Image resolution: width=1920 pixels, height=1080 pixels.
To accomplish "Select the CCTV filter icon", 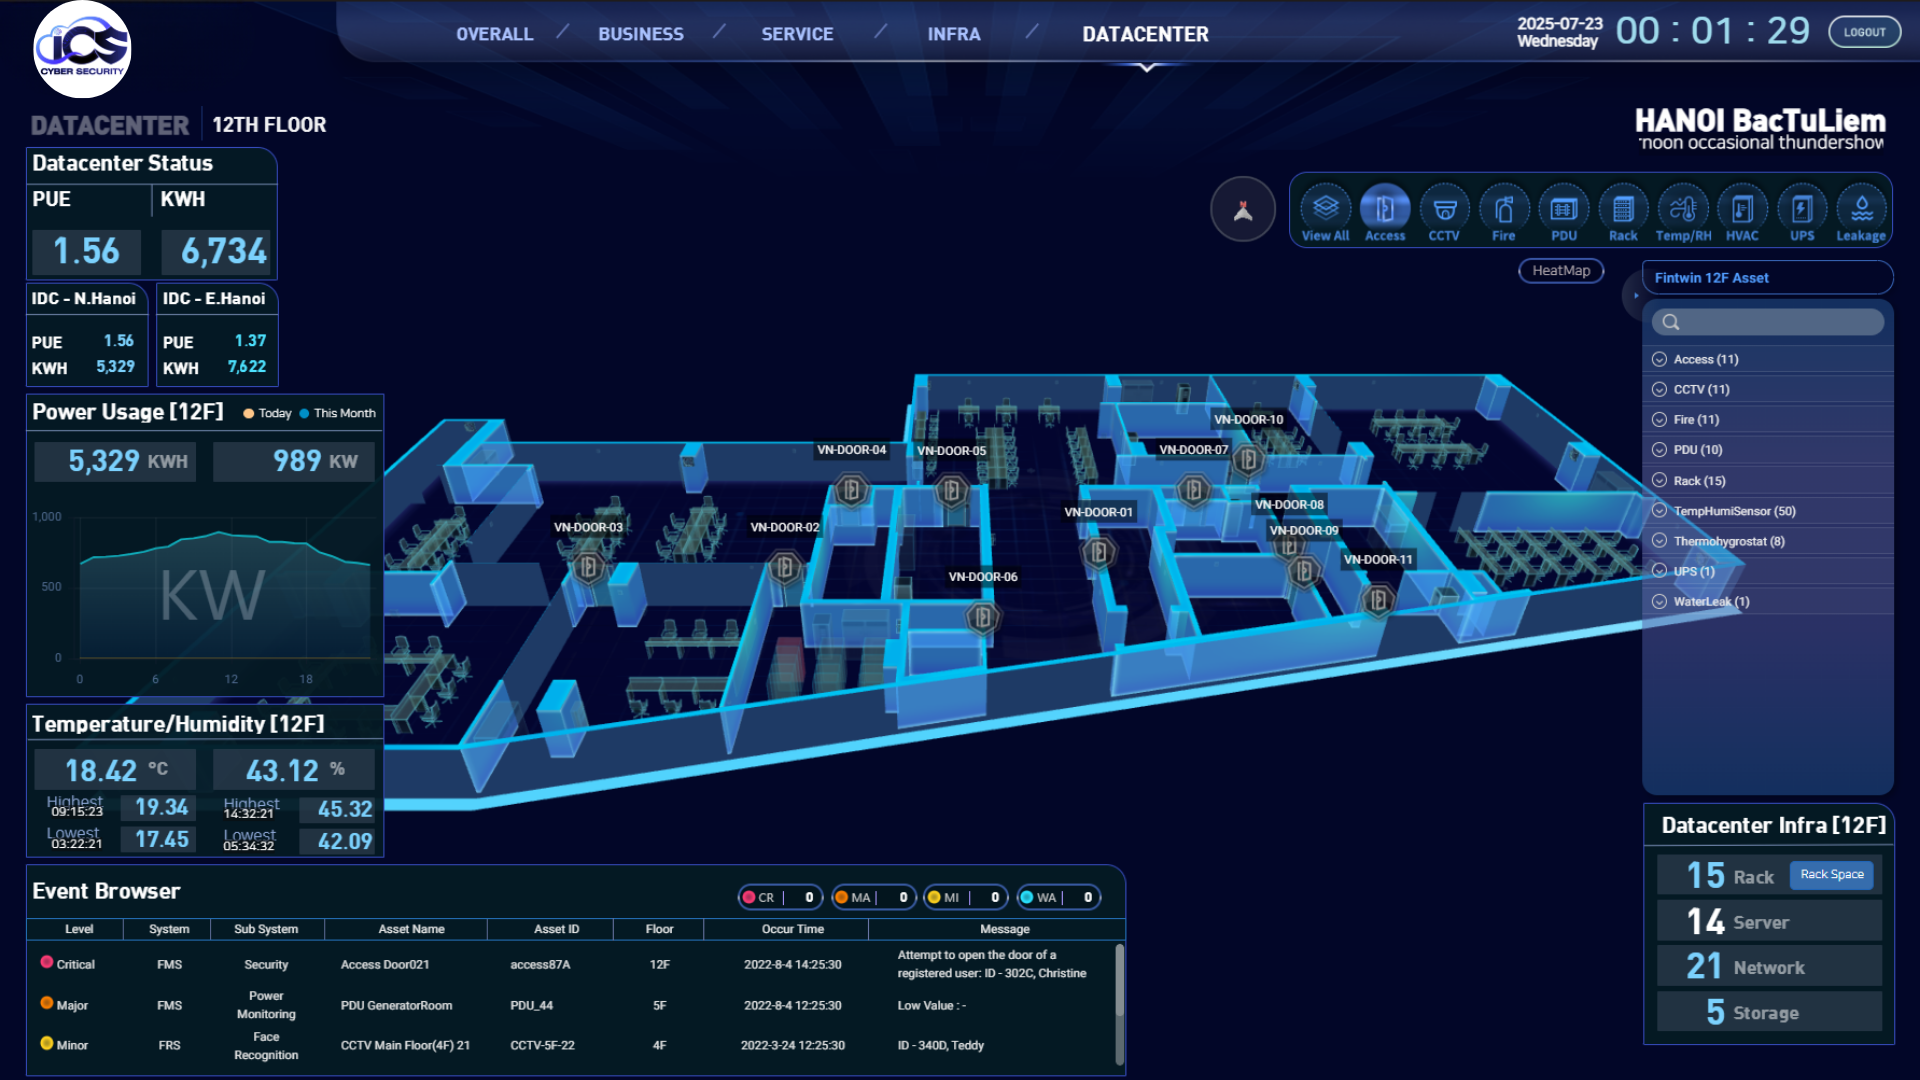I will [1443, 209].
